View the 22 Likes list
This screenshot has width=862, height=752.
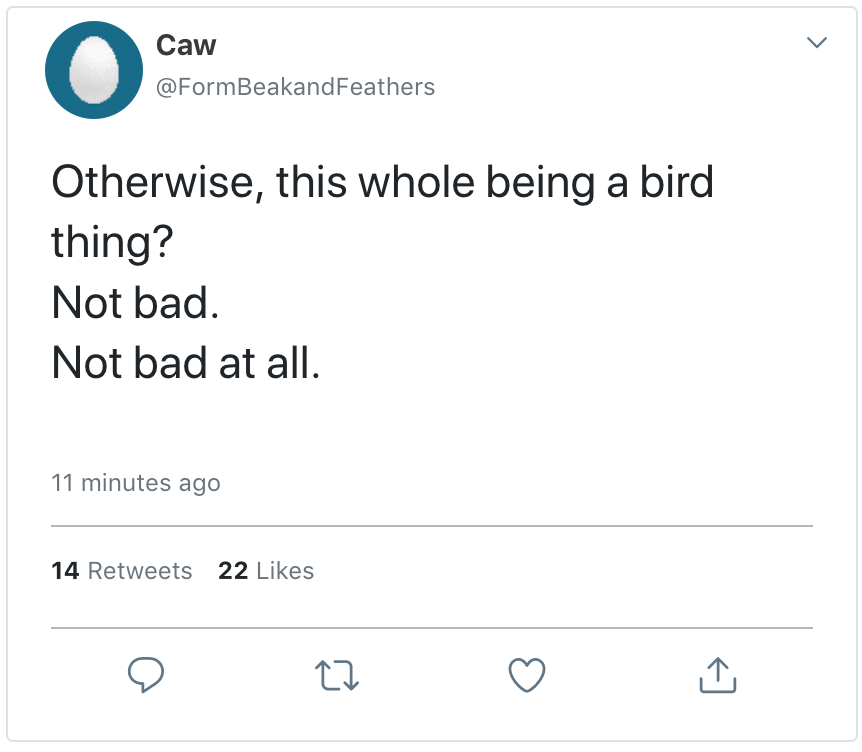266,571
